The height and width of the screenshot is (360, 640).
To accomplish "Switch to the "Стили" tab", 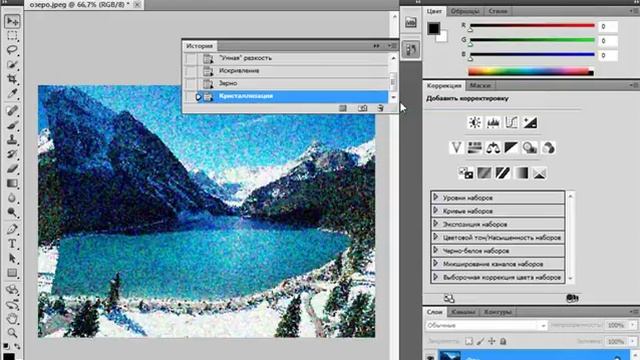I will point(498,11).
